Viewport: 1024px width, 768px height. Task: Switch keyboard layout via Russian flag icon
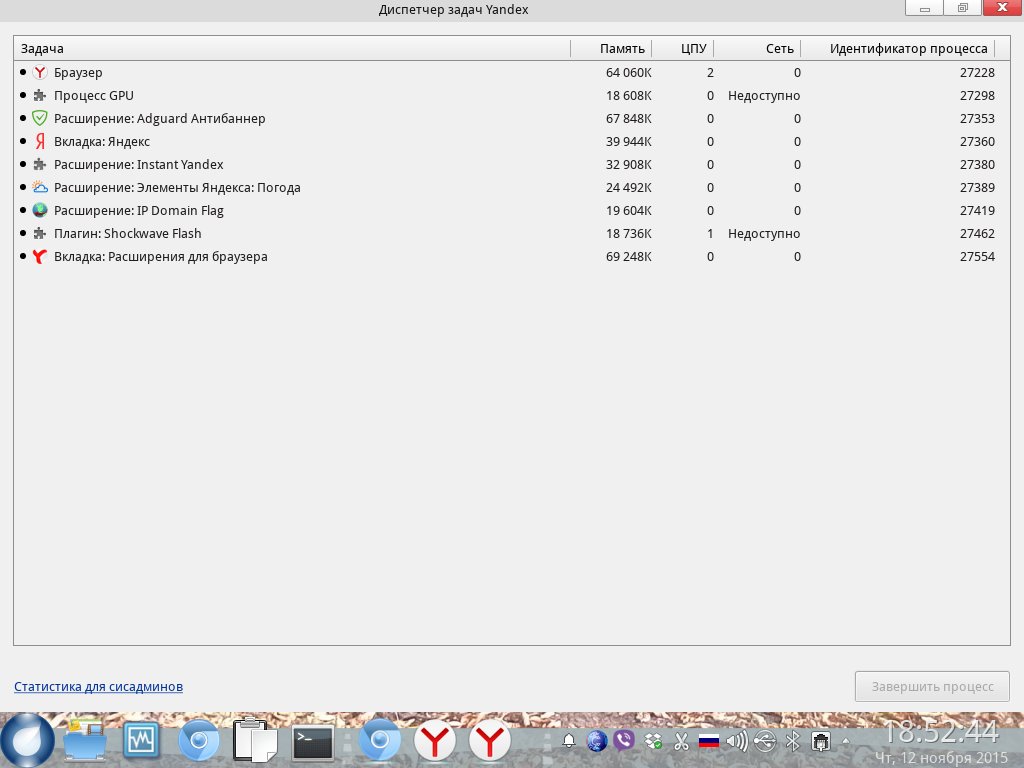pyautogui.click(x=709, y=741)
